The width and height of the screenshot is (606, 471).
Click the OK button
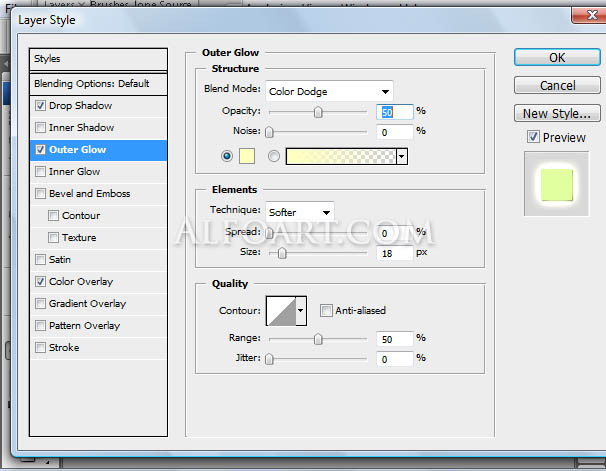[557, 58]
